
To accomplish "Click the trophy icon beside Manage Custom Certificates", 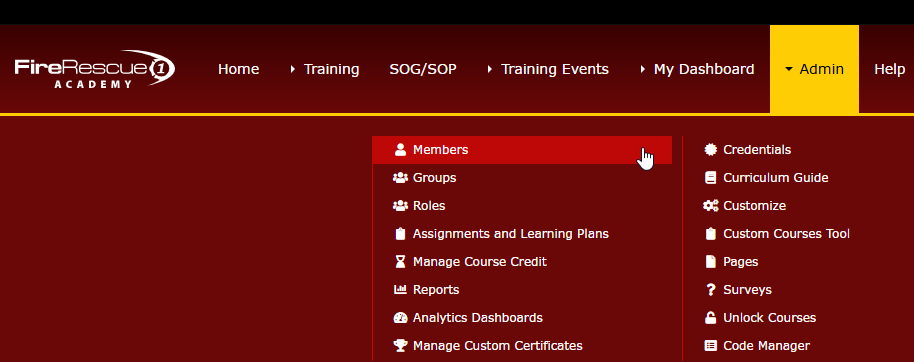I will coord(400,346).
